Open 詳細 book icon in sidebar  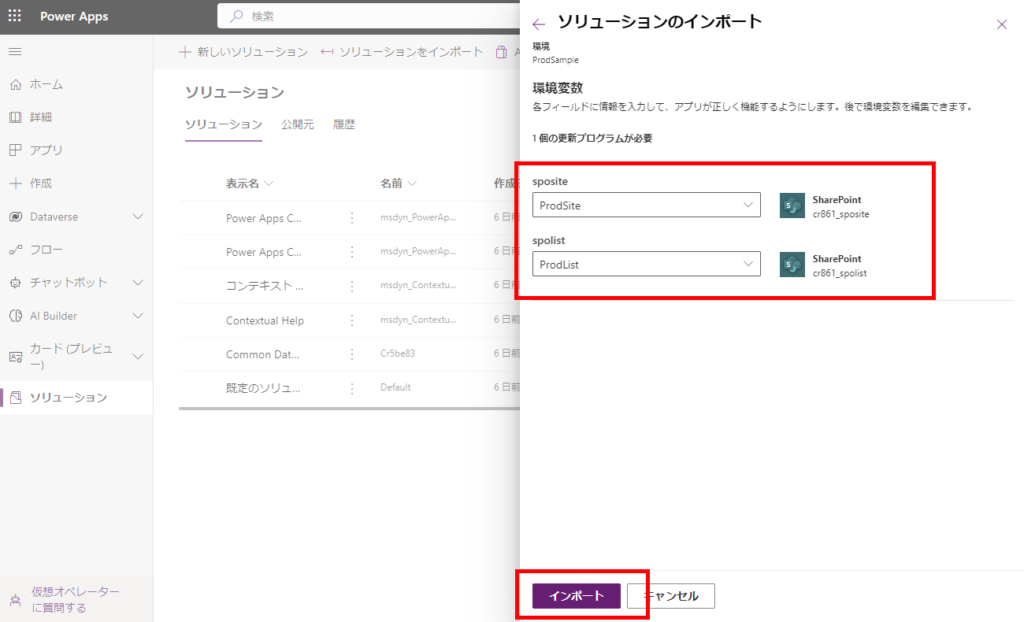click(16, 117)
